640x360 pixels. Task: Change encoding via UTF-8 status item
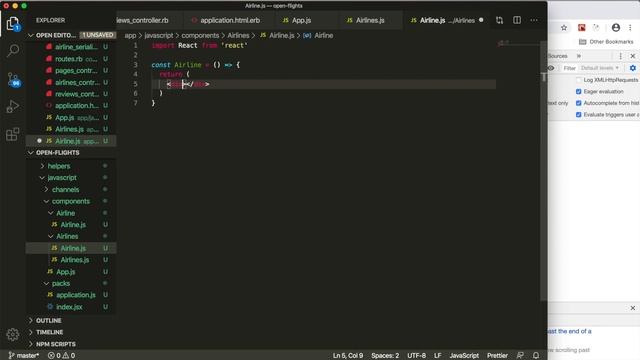coord(416,356)
